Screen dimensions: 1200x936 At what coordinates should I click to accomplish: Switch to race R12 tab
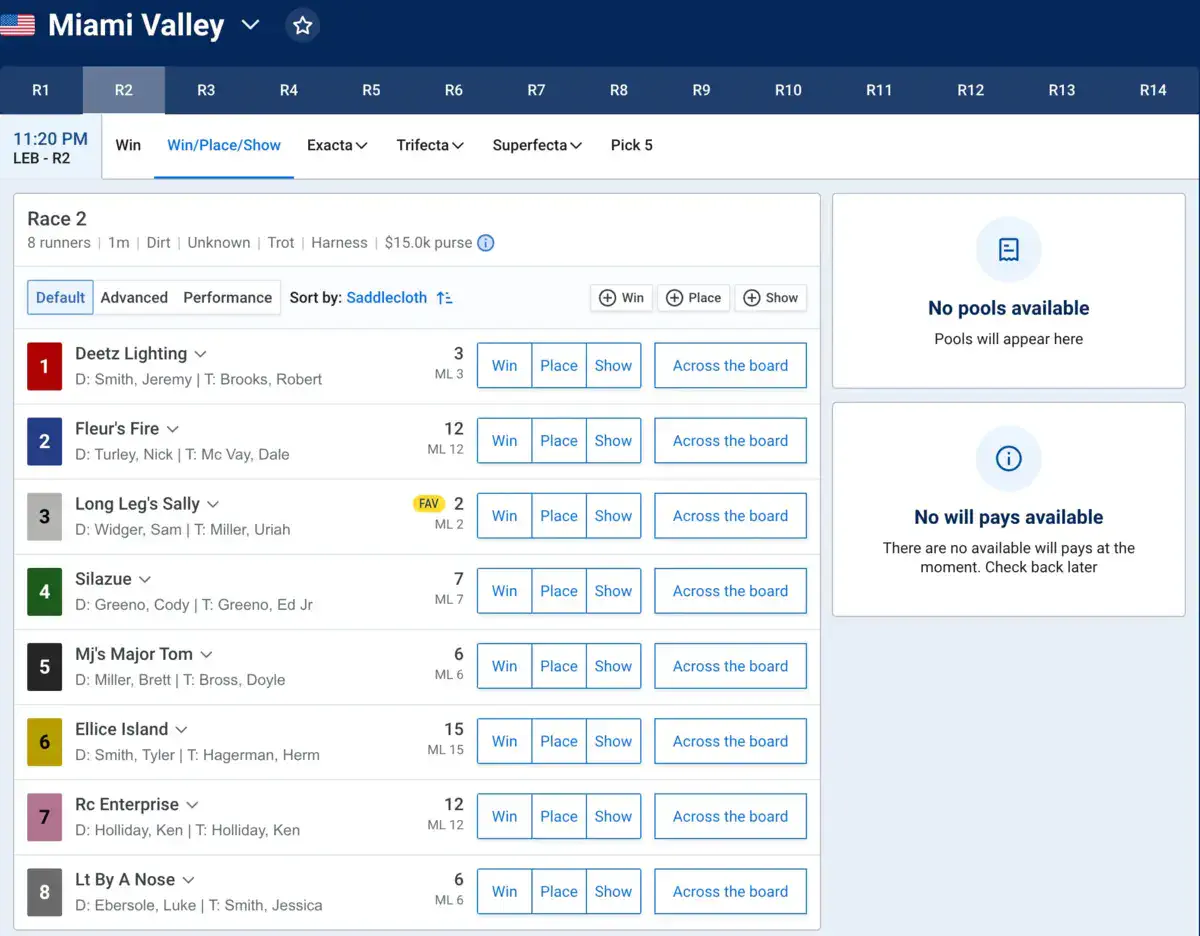tap(970, 90)
